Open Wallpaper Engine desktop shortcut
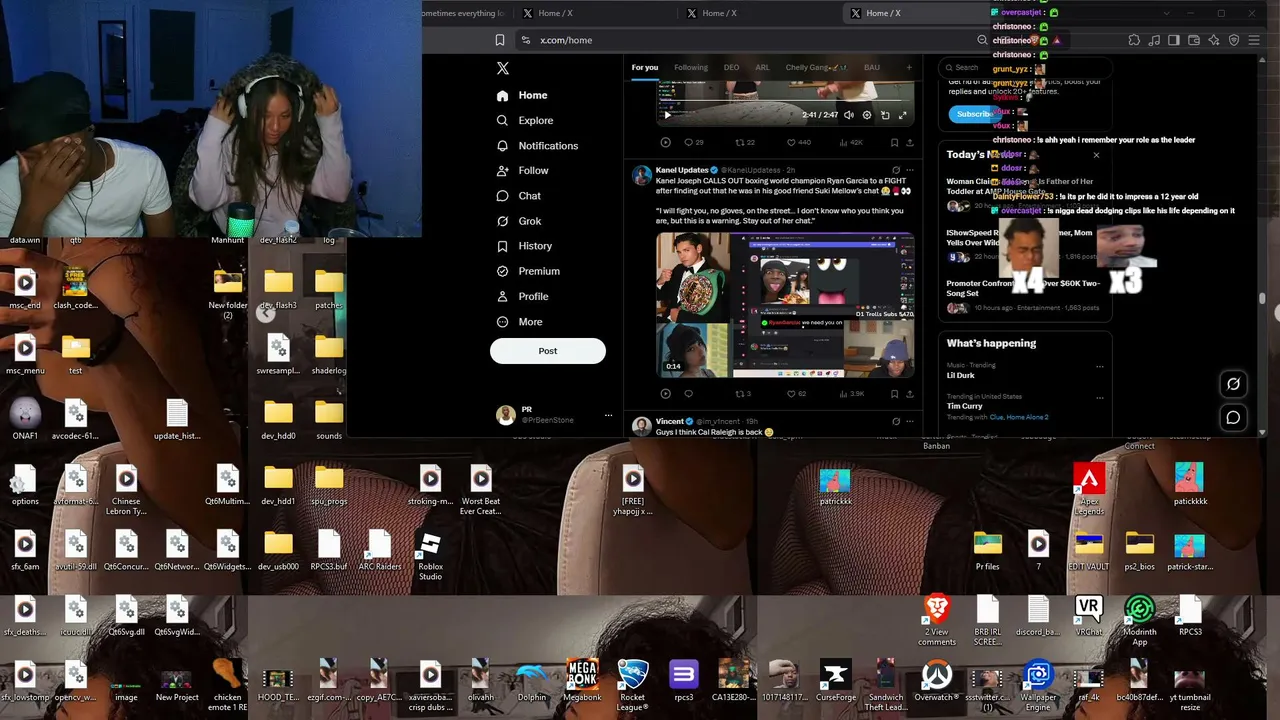Screen dimensions: 1280x720 1039,685
